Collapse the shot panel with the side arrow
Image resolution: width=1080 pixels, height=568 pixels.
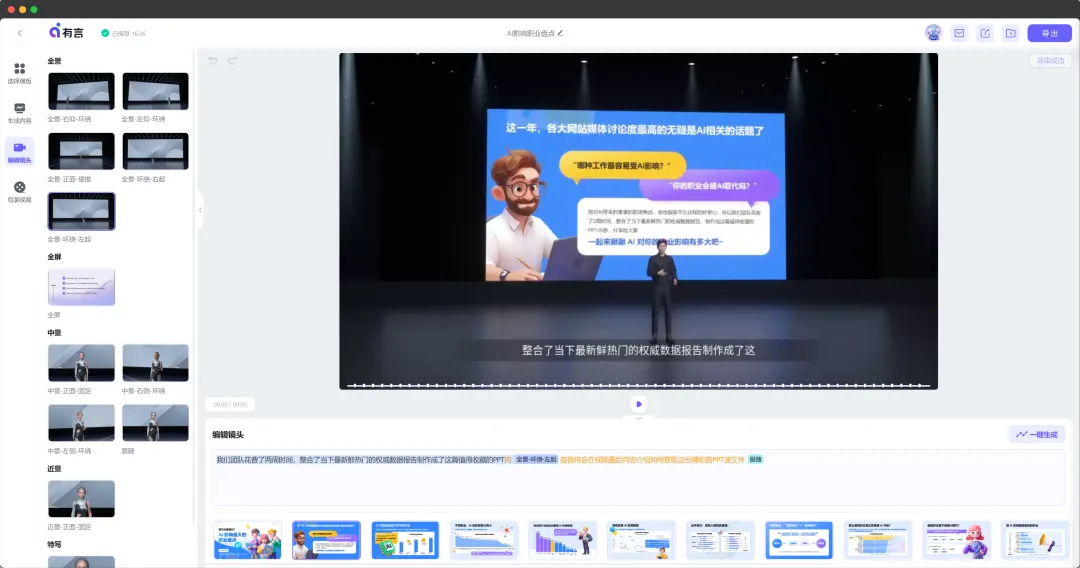200,210
